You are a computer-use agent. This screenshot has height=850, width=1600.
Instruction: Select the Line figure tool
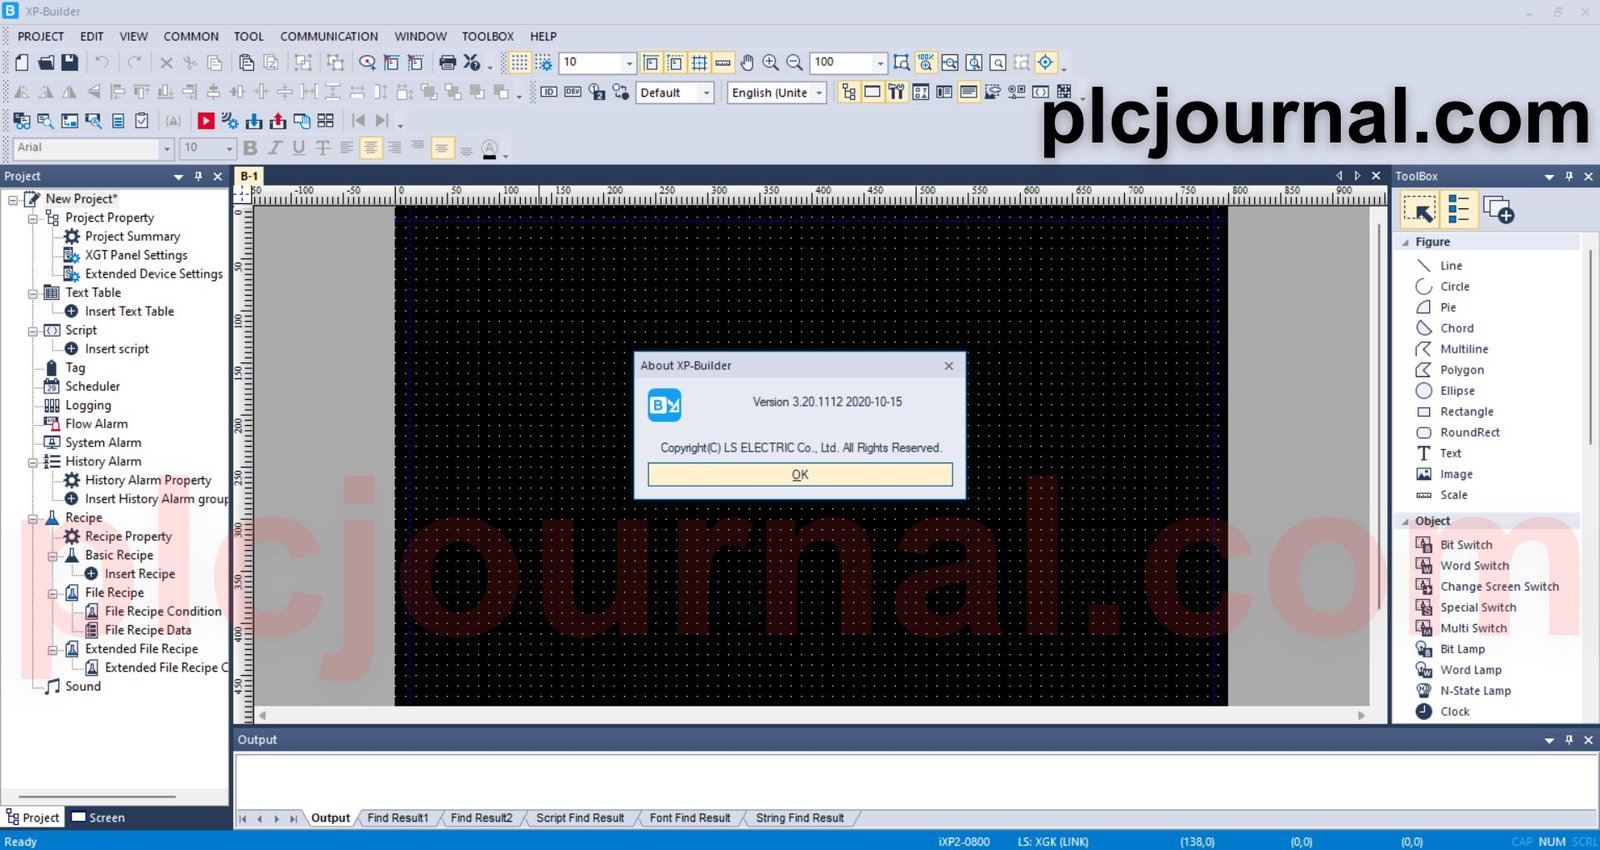(x=1439, y=266)
